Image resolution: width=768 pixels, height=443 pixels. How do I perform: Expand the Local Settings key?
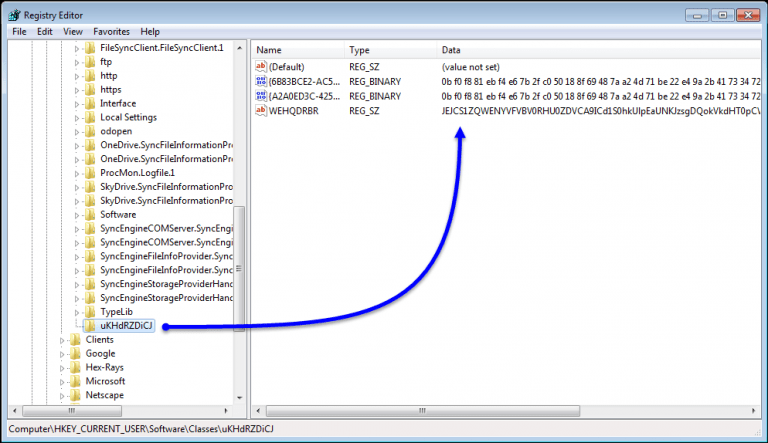[77, 118]
